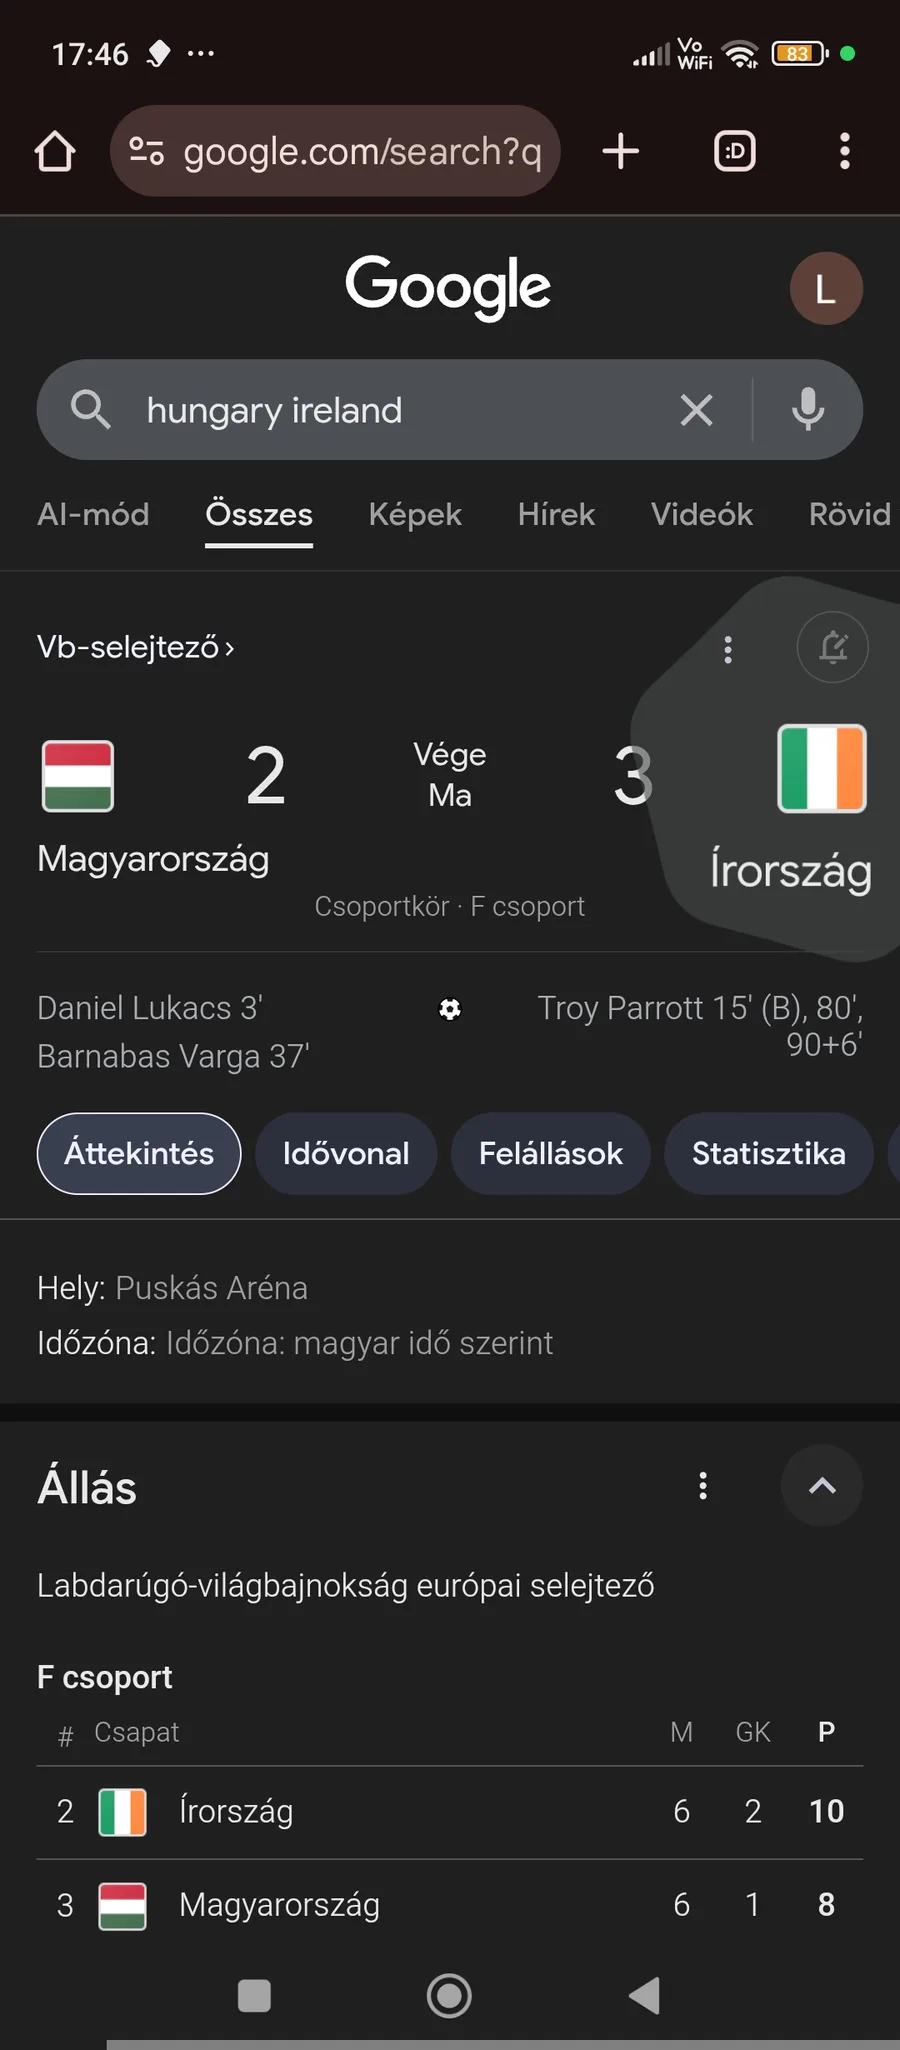
Task: Open the account avatar labeled L
Action: [x=826, y=289]
